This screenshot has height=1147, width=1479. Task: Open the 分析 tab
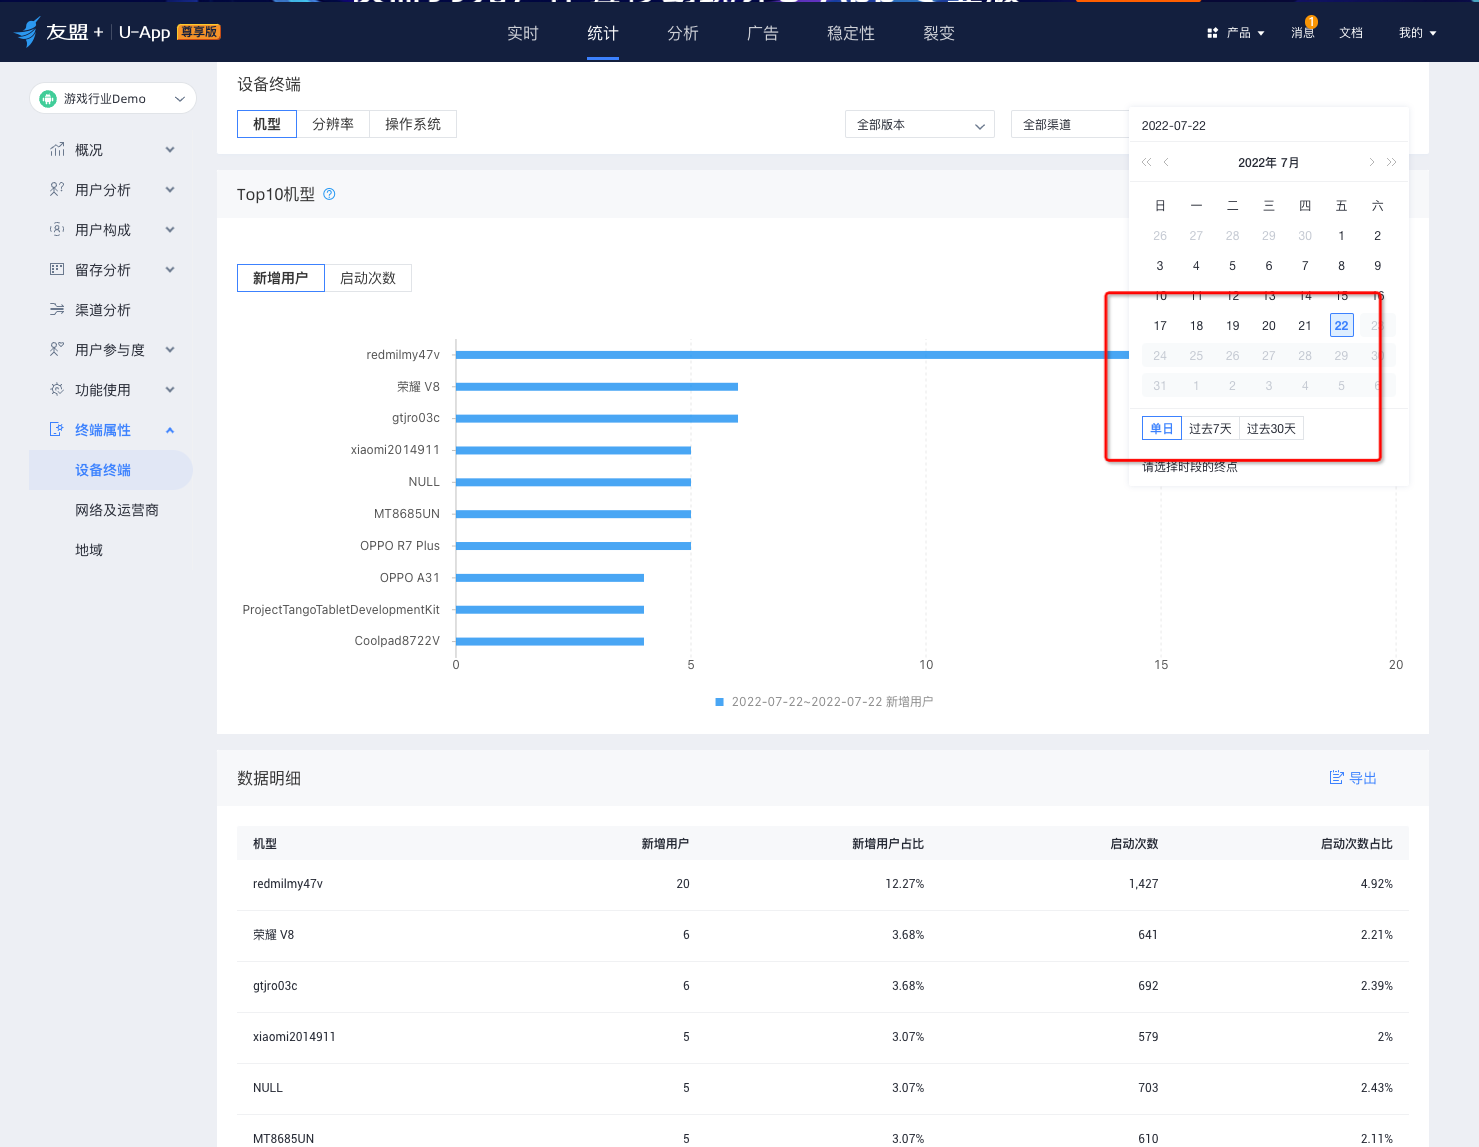[x=683, y=33]
